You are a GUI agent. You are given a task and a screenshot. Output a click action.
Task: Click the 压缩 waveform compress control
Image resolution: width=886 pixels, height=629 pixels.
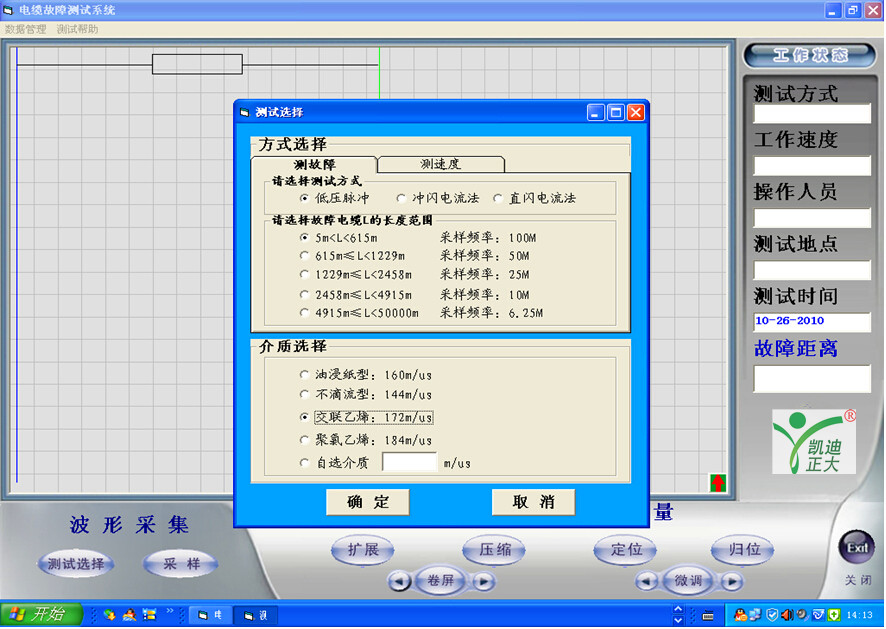pos(493,550)
